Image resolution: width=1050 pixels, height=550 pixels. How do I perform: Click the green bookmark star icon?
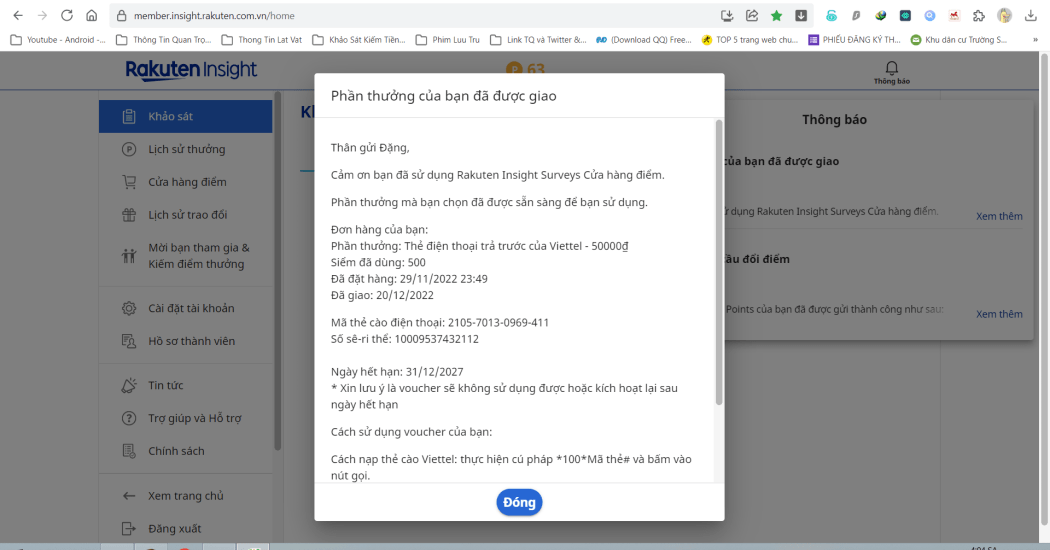776,15
